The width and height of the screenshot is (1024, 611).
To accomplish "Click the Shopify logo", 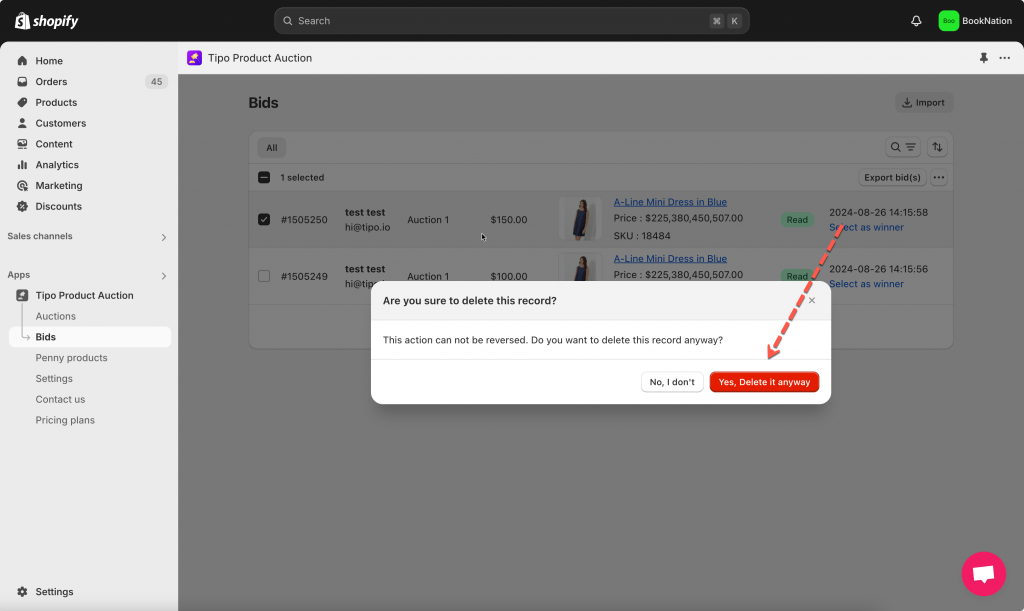I will pyautogui.click(x=47, y=21).
